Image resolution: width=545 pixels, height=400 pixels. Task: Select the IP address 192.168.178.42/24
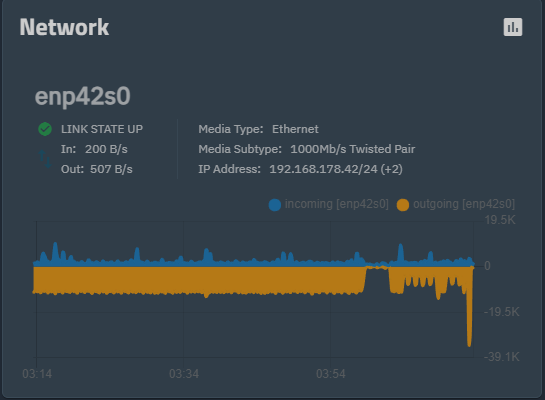[x=323, y=169]
